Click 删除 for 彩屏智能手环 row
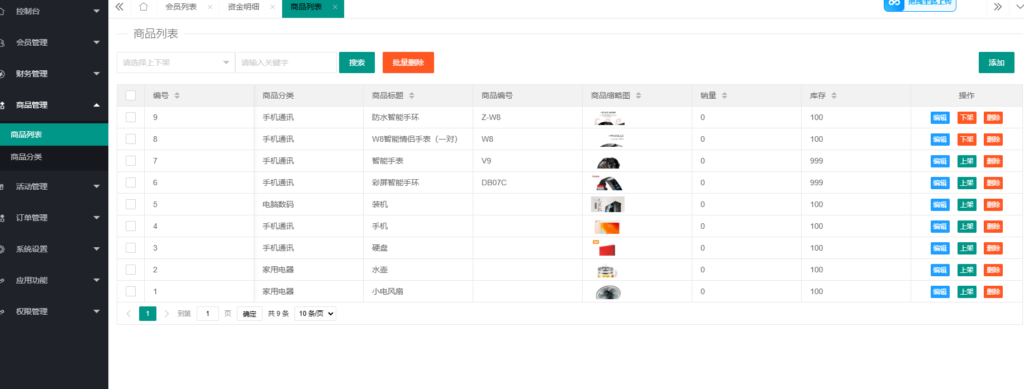1024x389 pixels. click(x=993, y=183)
